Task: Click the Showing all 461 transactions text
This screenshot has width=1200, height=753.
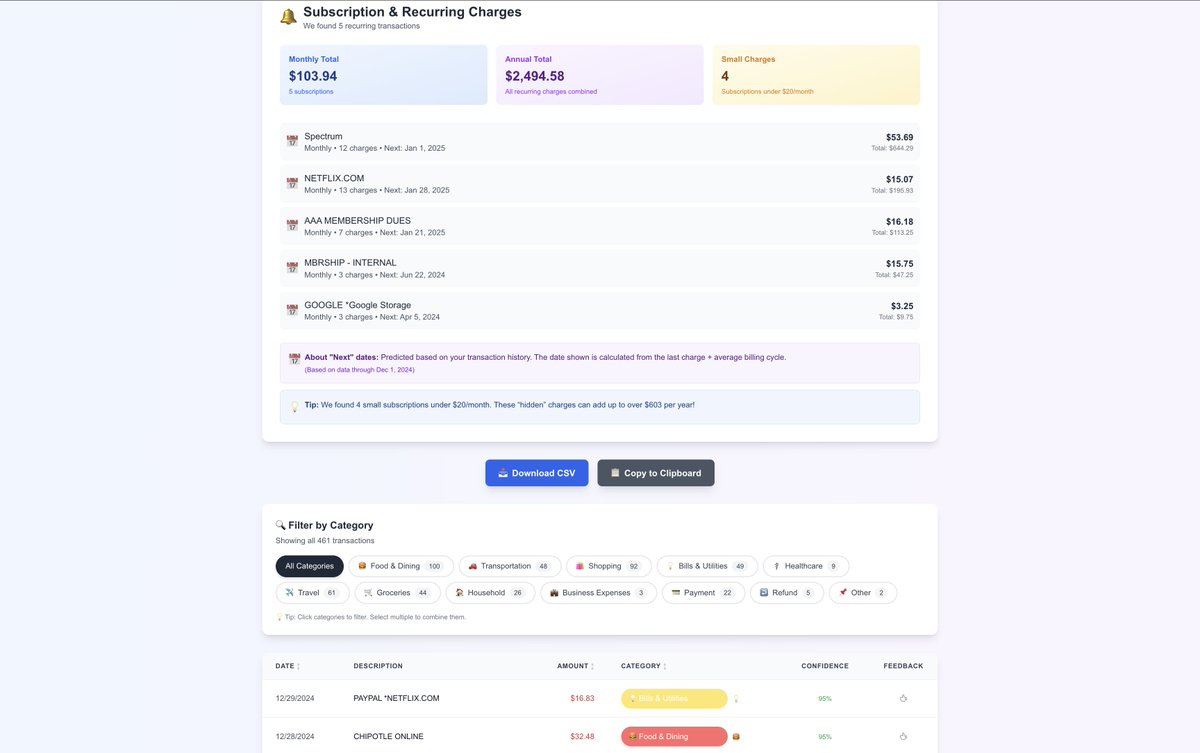Action: (x=325, y=541)
